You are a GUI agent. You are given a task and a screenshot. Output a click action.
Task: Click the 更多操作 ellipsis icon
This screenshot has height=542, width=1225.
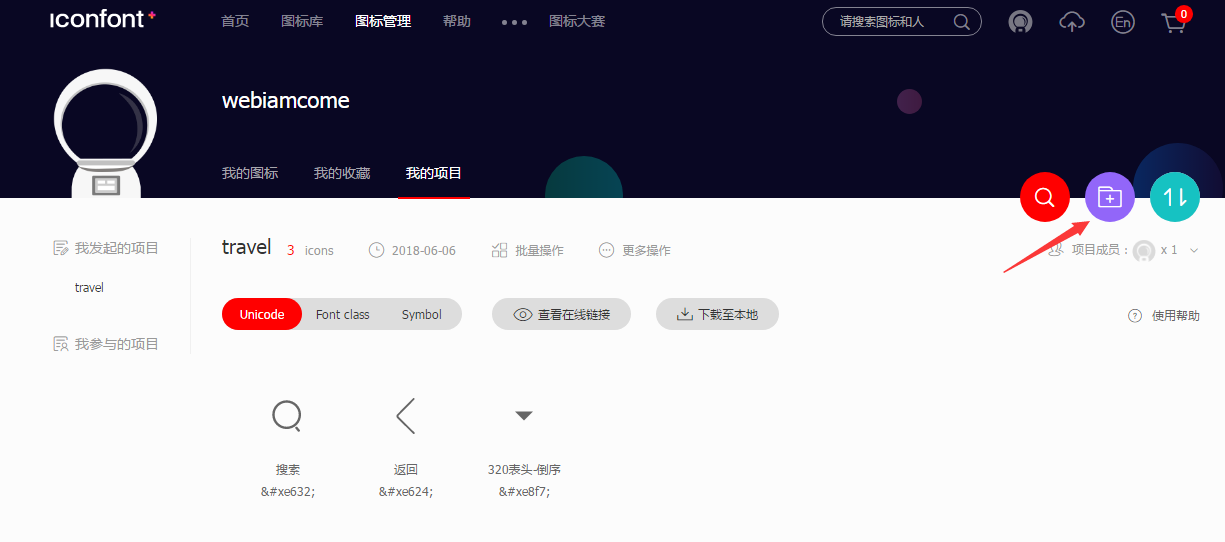pyautogui.click(x=606, y=250)
